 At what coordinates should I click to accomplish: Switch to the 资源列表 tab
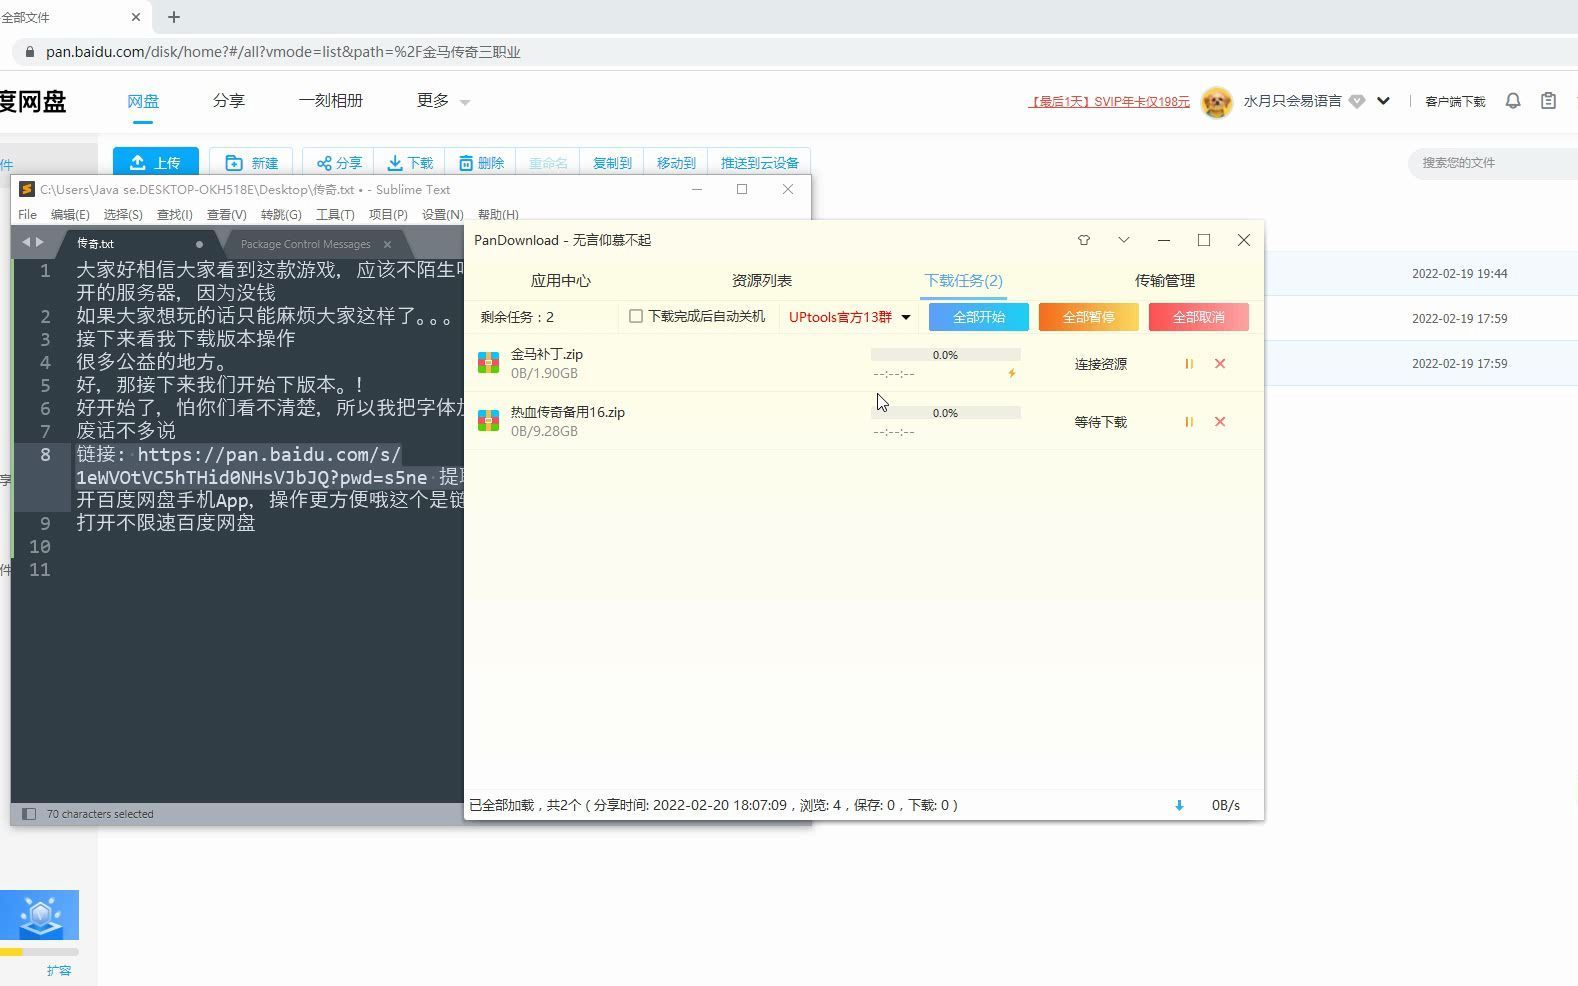point(762,281)
